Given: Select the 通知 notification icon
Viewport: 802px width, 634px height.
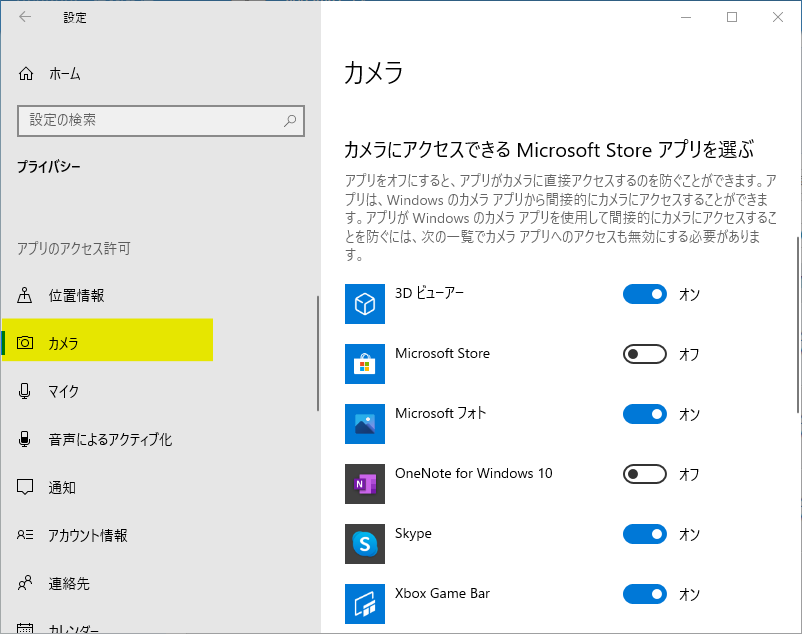Looking at the screenshot, I should [25, 487].
